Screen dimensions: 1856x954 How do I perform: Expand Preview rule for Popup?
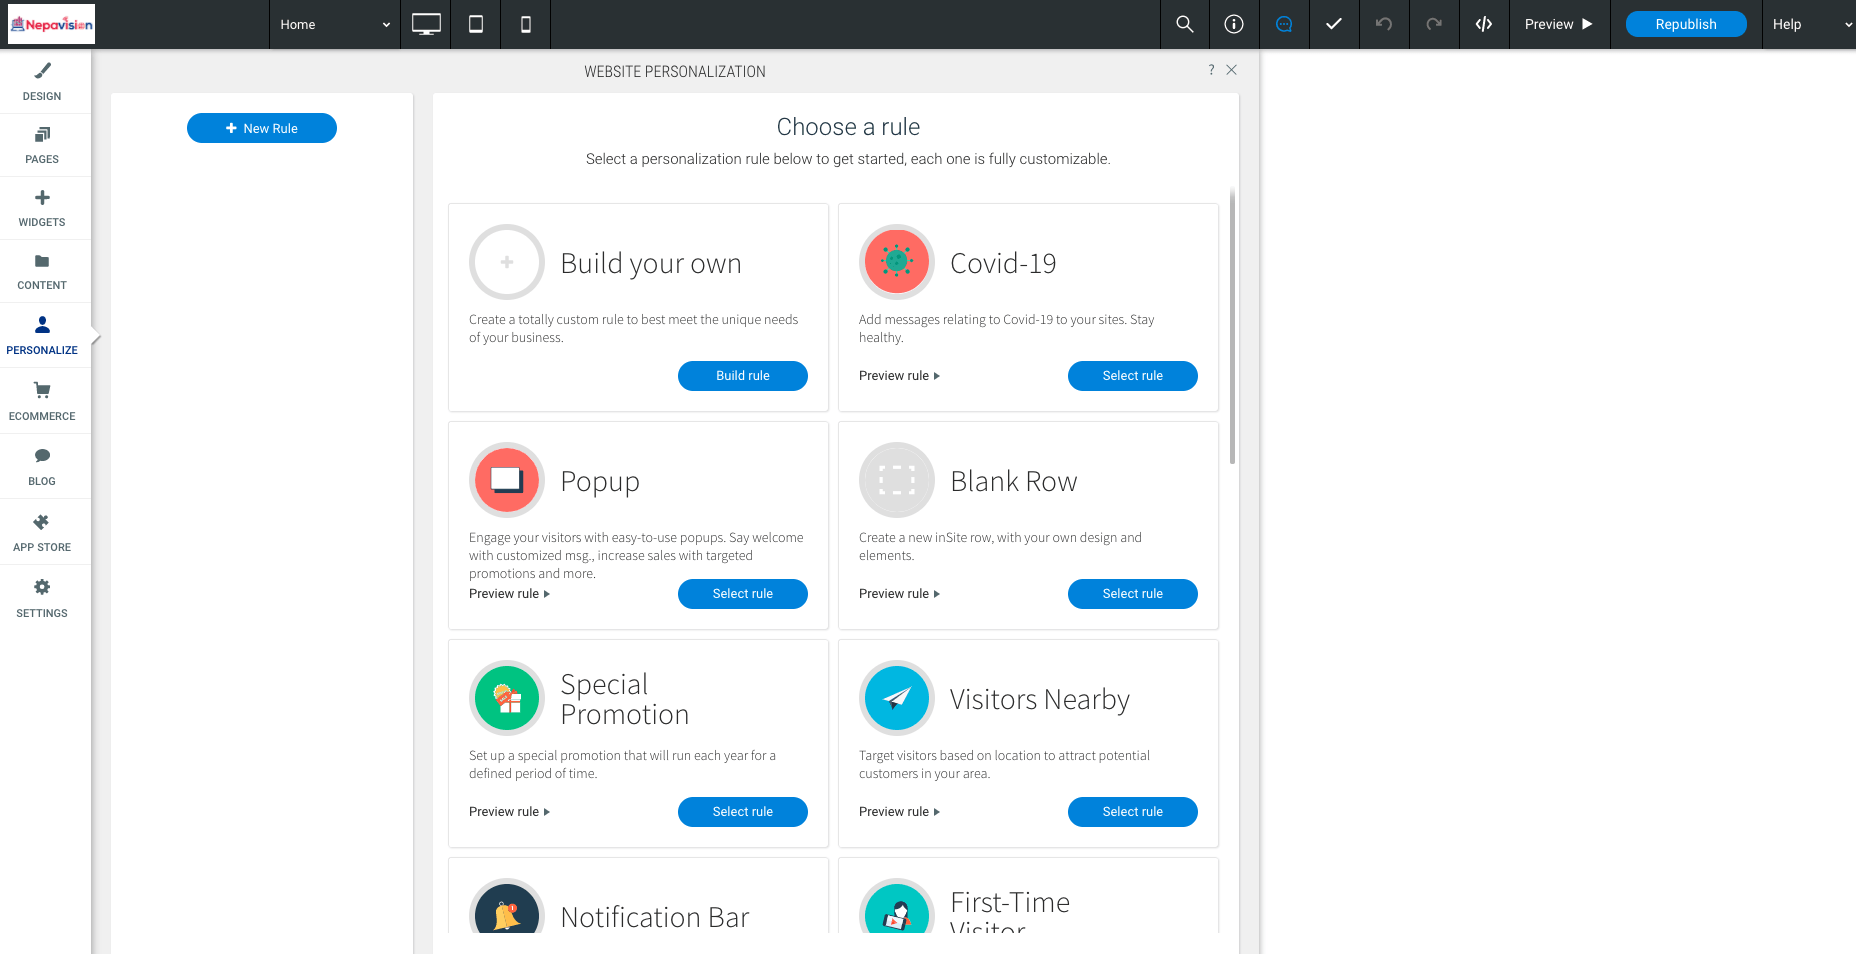point(509,594)
